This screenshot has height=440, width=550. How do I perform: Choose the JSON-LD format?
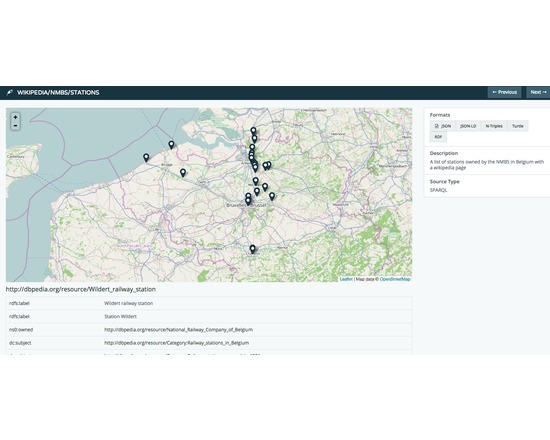(x=468, y=126)
